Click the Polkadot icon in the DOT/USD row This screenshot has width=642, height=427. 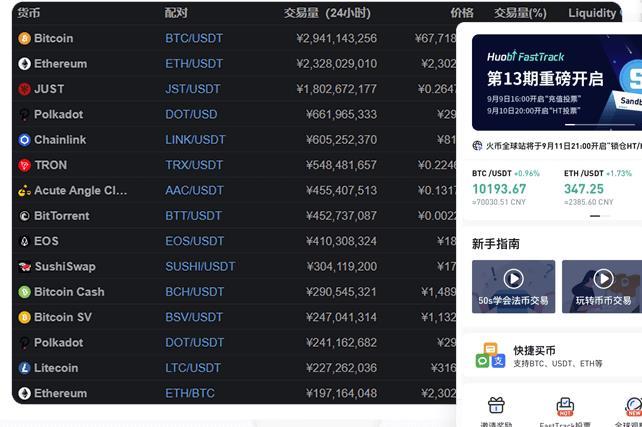pyautogui.click(x=25, y=115)
